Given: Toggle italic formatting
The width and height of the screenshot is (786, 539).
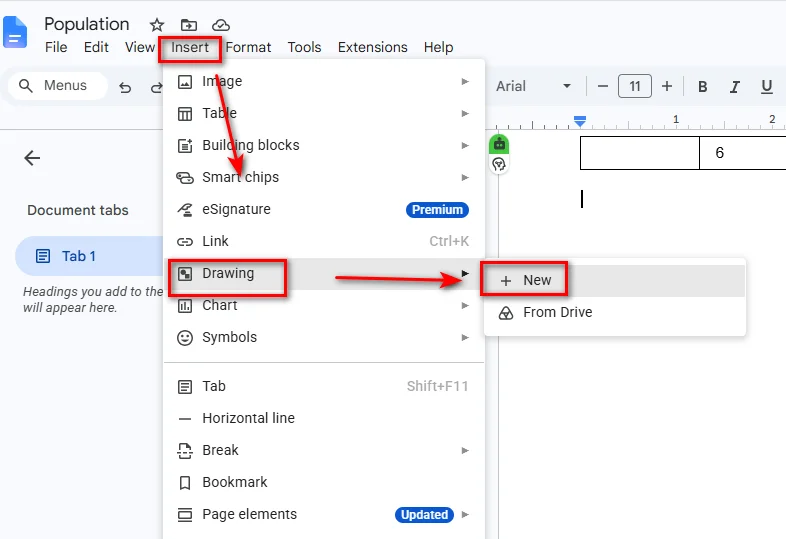Looking at the screenshot, I should pos(734,87).
